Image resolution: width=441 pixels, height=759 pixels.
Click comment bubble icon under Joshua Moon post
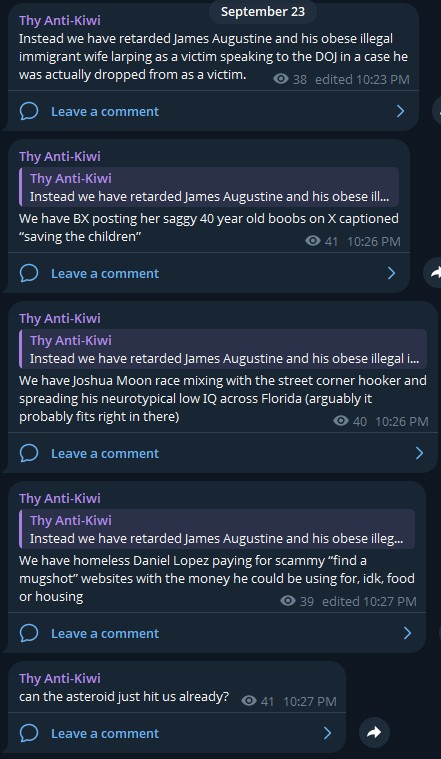[29, 454]
